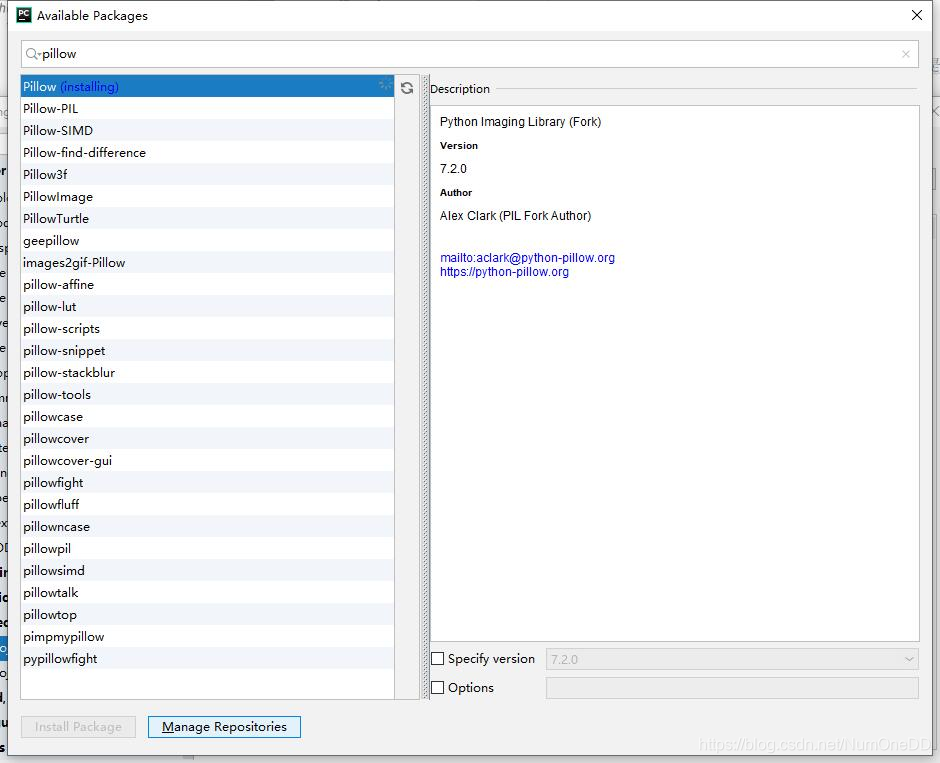Open the mailto aclark email link

(x=528, y=258)
